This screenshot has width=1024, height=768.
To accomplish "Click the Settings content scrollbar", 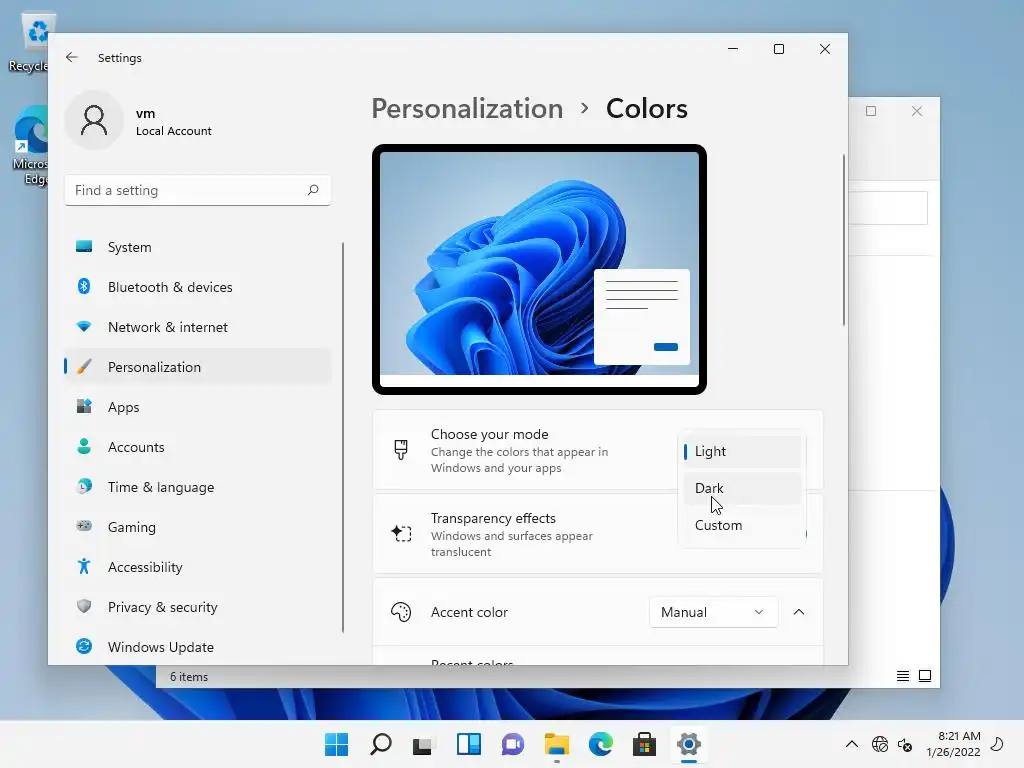I will [844, 240].
